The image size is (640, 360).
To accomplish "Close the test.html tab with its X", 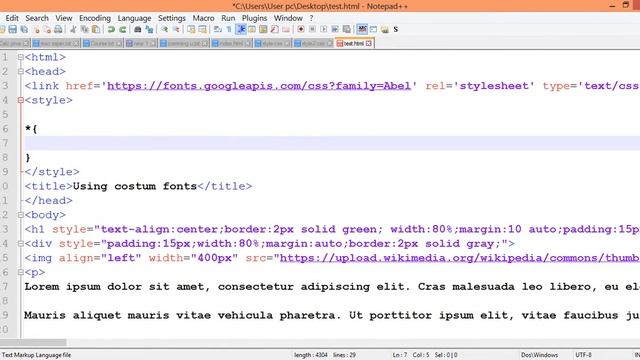I will pyautogui.click(x=369, y=43).
